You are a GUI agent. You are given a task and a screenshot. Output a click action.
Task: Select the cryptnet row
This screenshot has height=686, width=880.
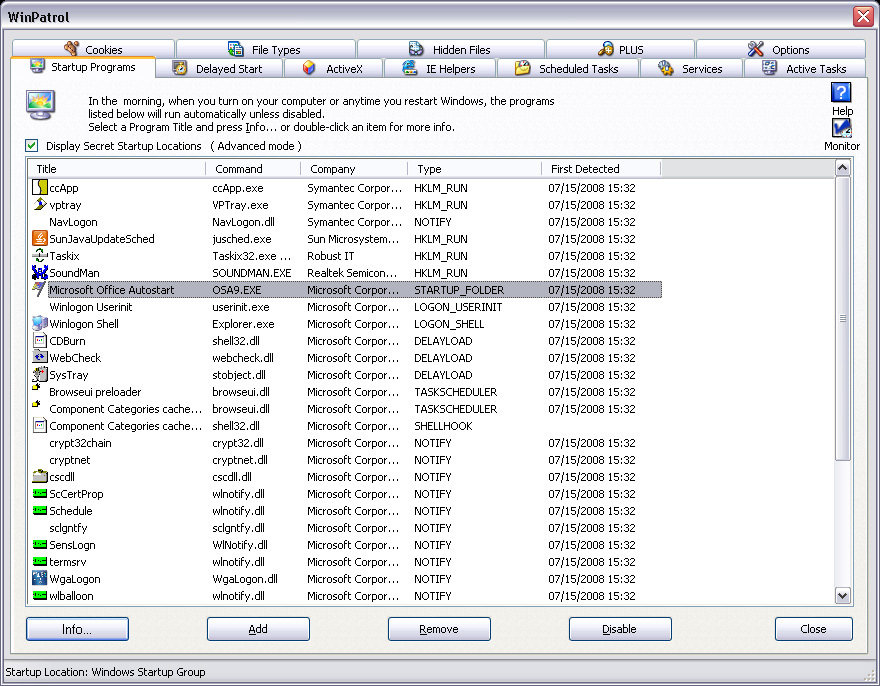[x=345, y=460]
